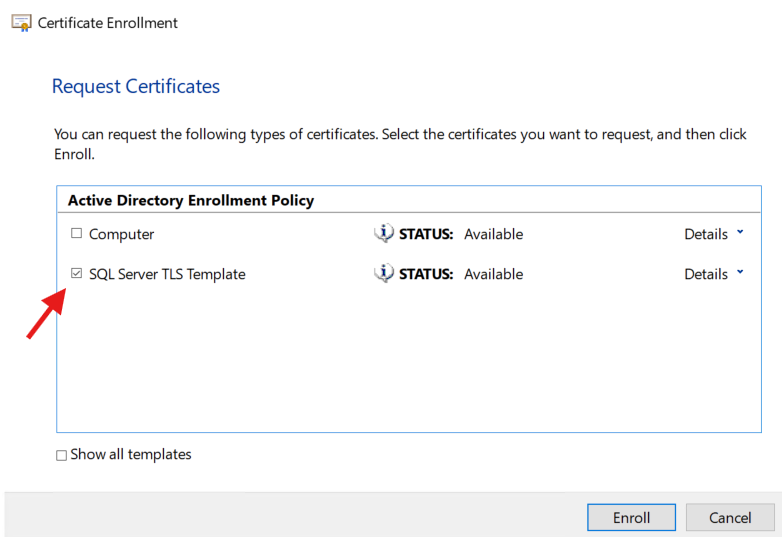The width and height of the screenshot is (782, 537).
Task: Click the Enroll button
Action: coord(631,518)
